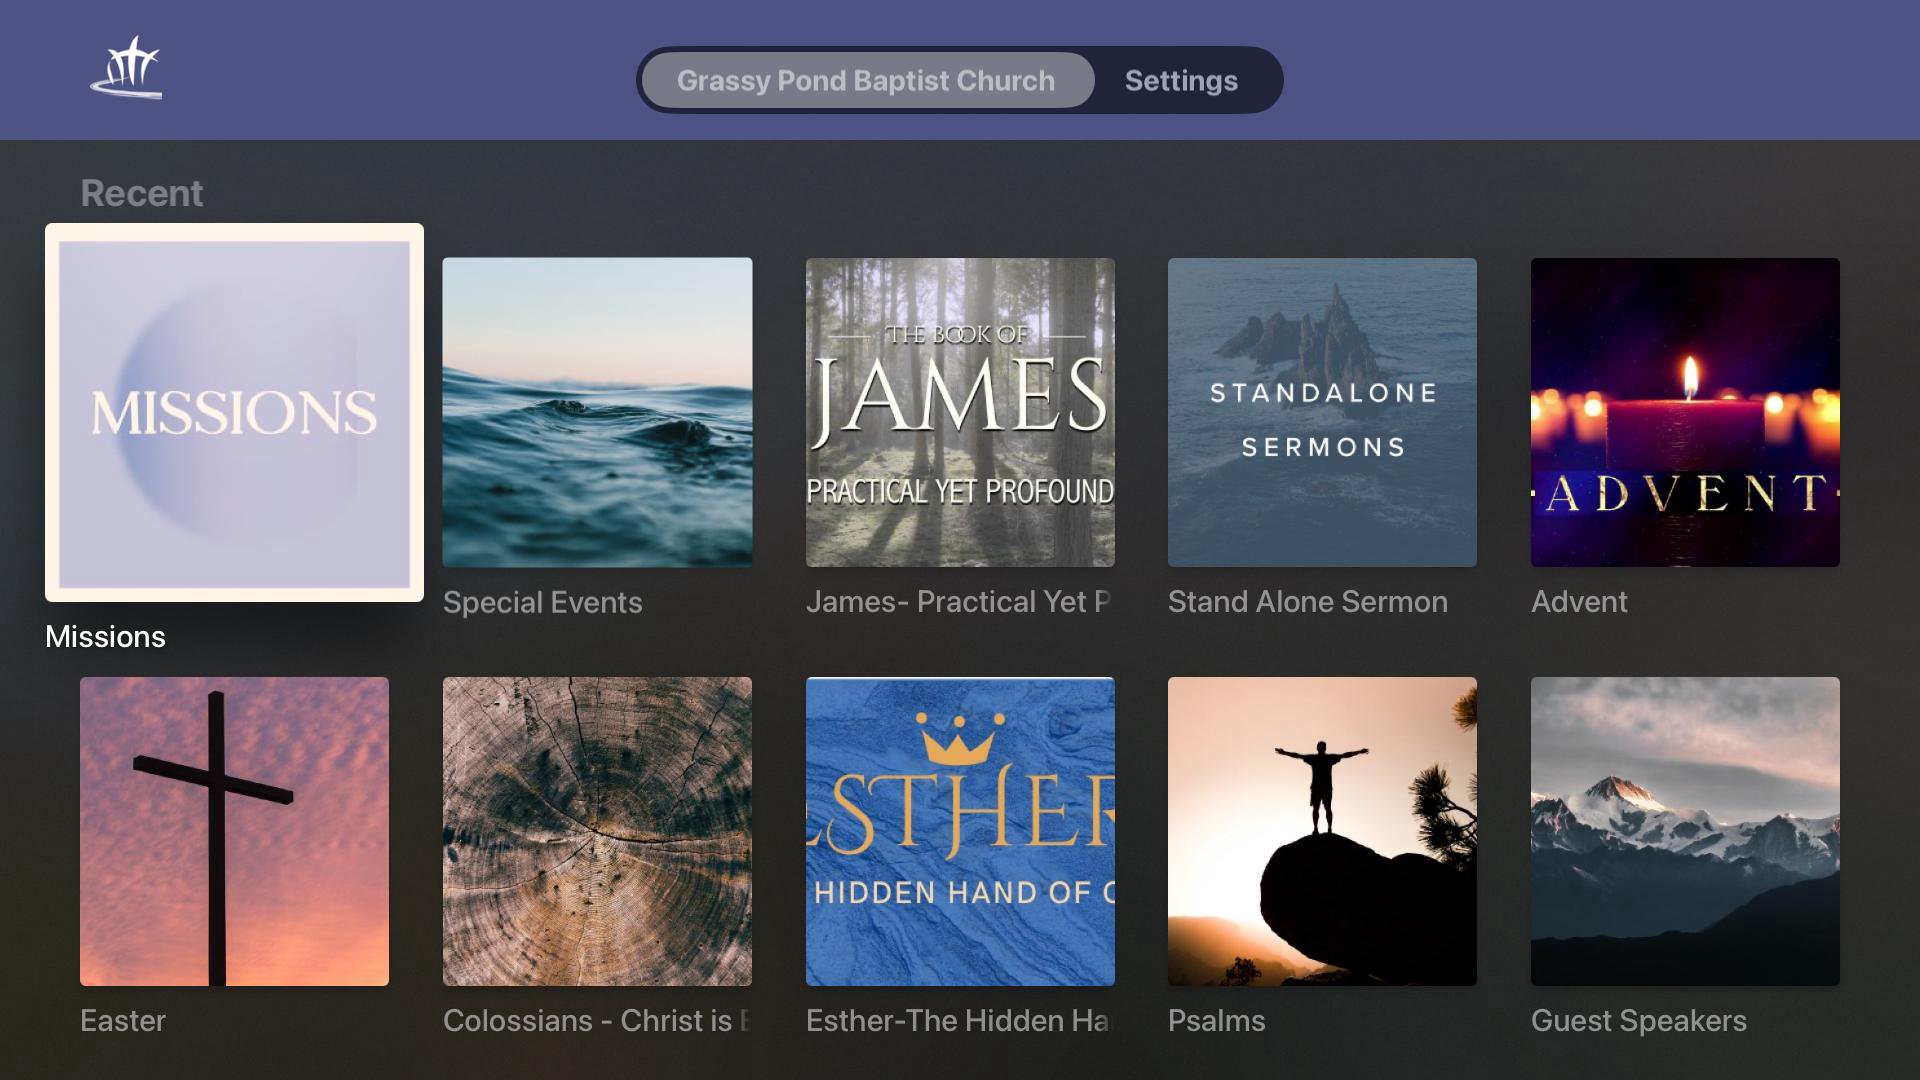This screenshot has width=1920, height=1080.
Task: Click the Psalms caption text
Action: [1216, 1021]
